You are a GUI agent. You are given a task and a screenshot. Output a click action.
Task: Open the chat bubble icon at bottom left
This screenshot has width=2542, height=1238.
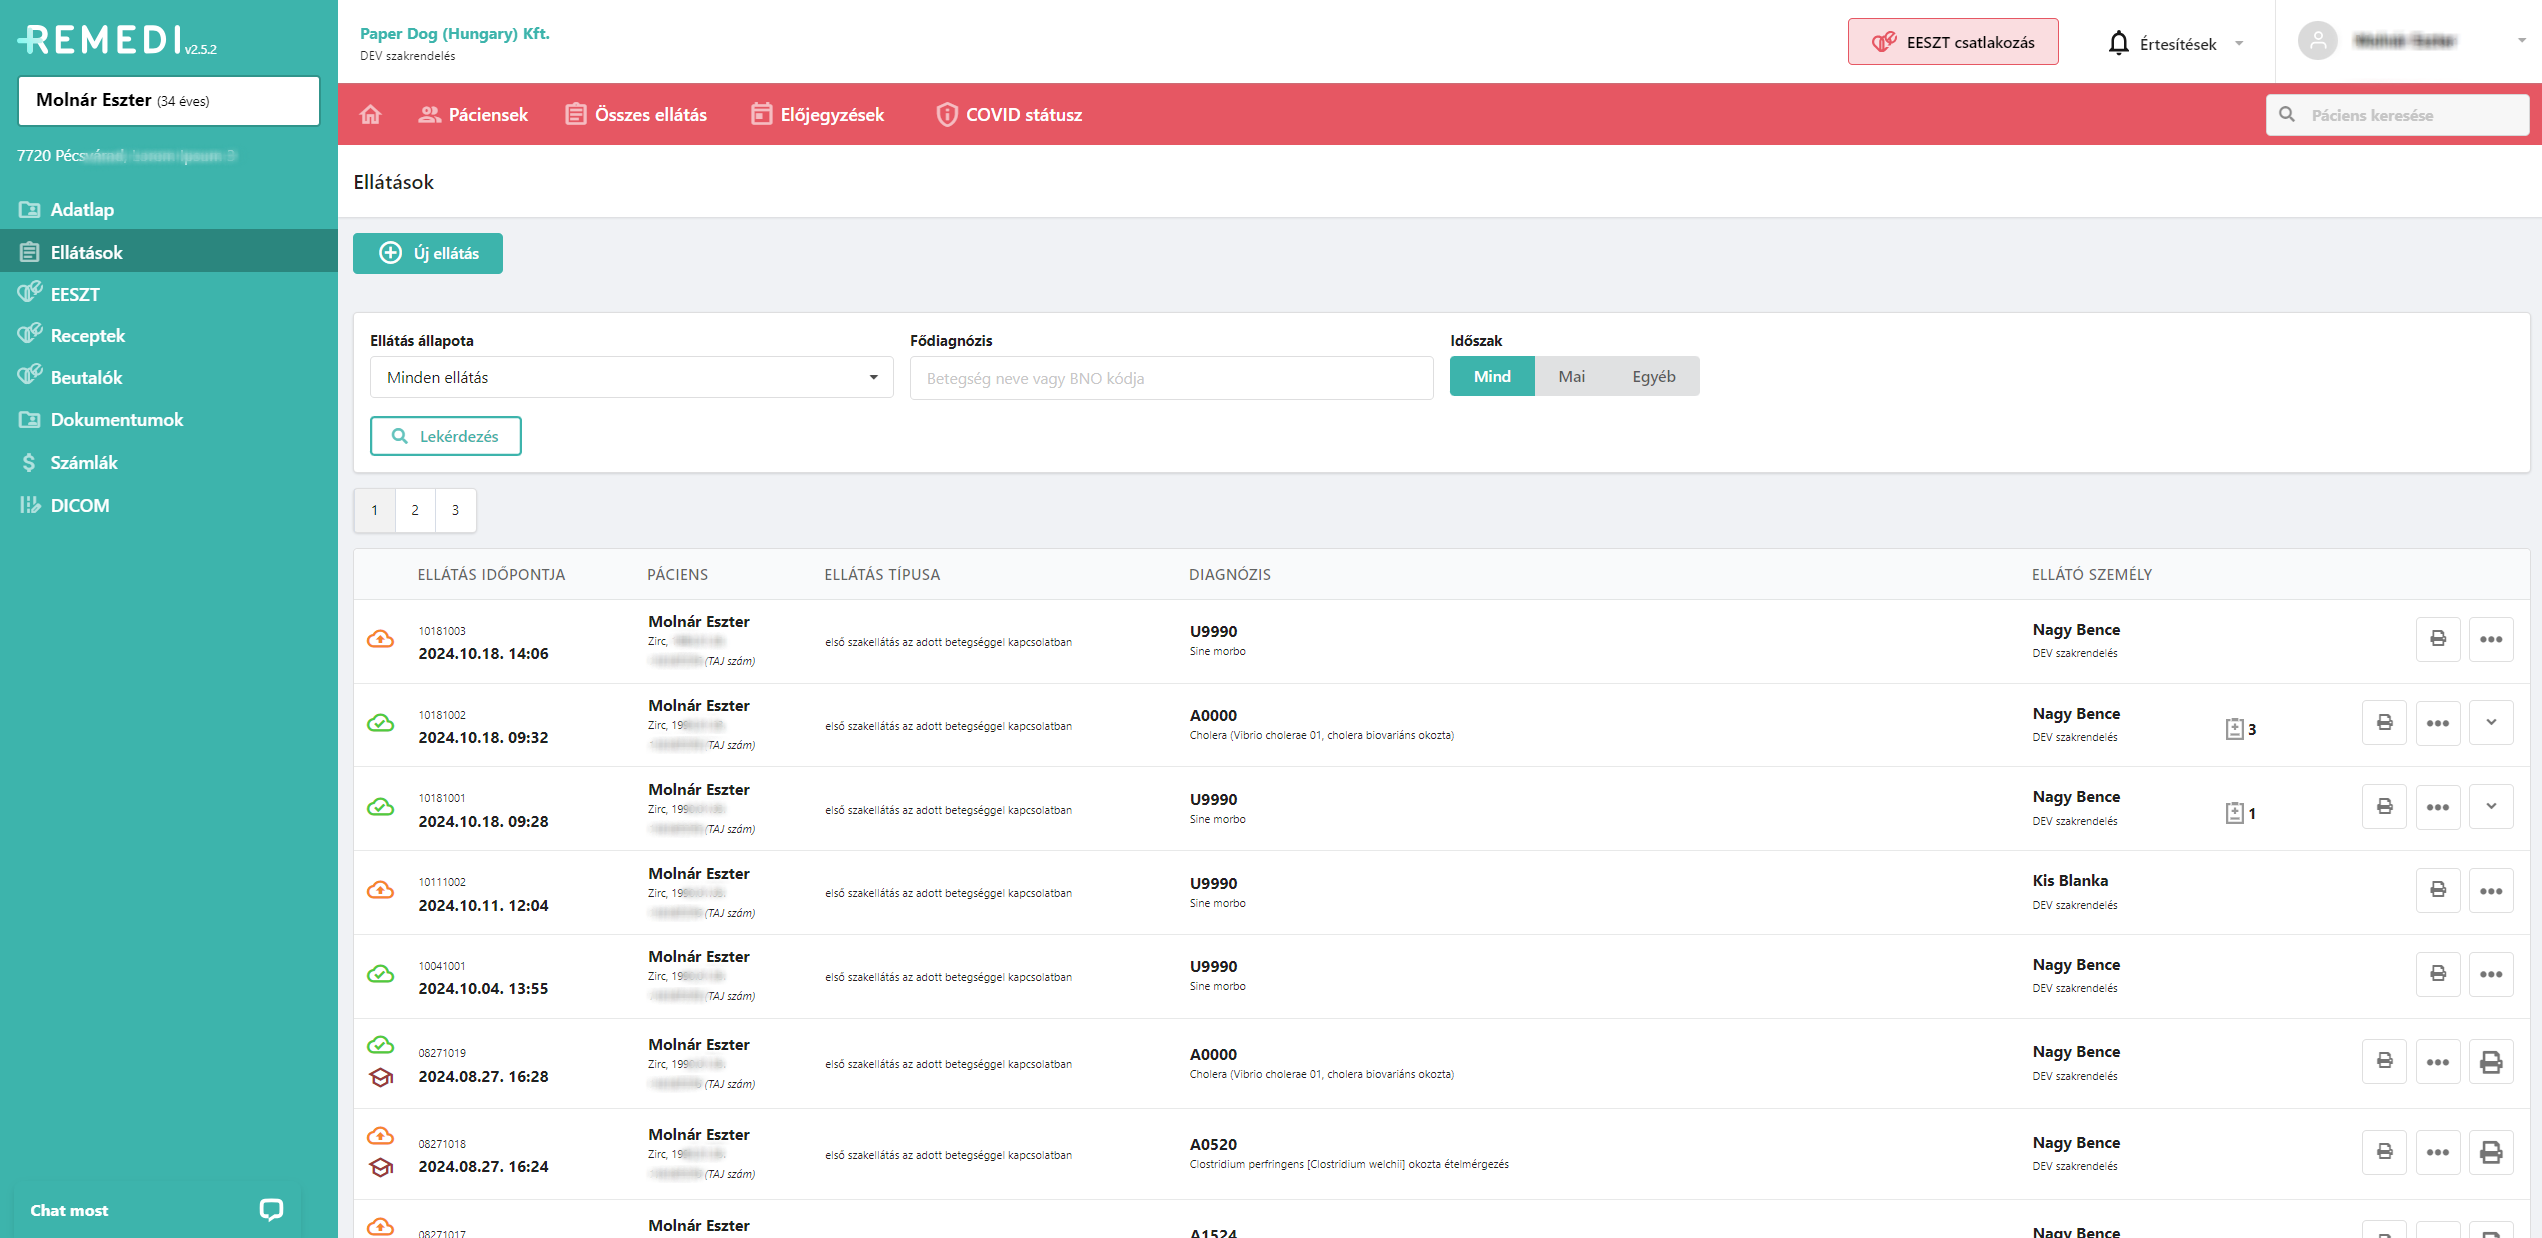(271, 1210)
